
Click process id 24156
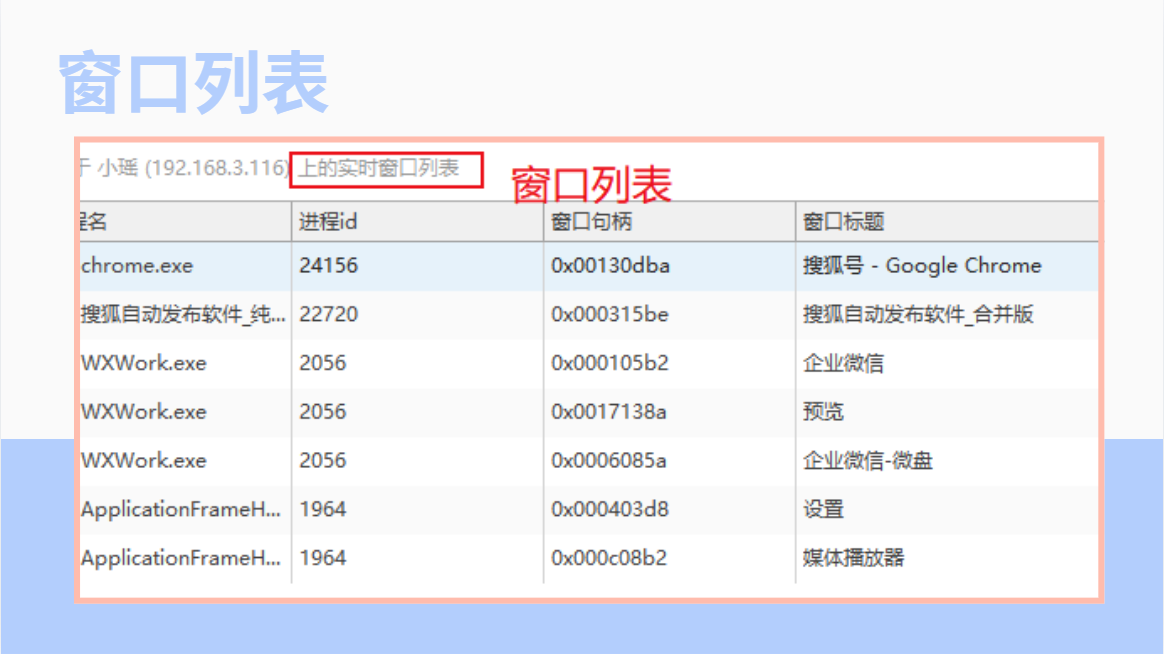tap(328, 266)
